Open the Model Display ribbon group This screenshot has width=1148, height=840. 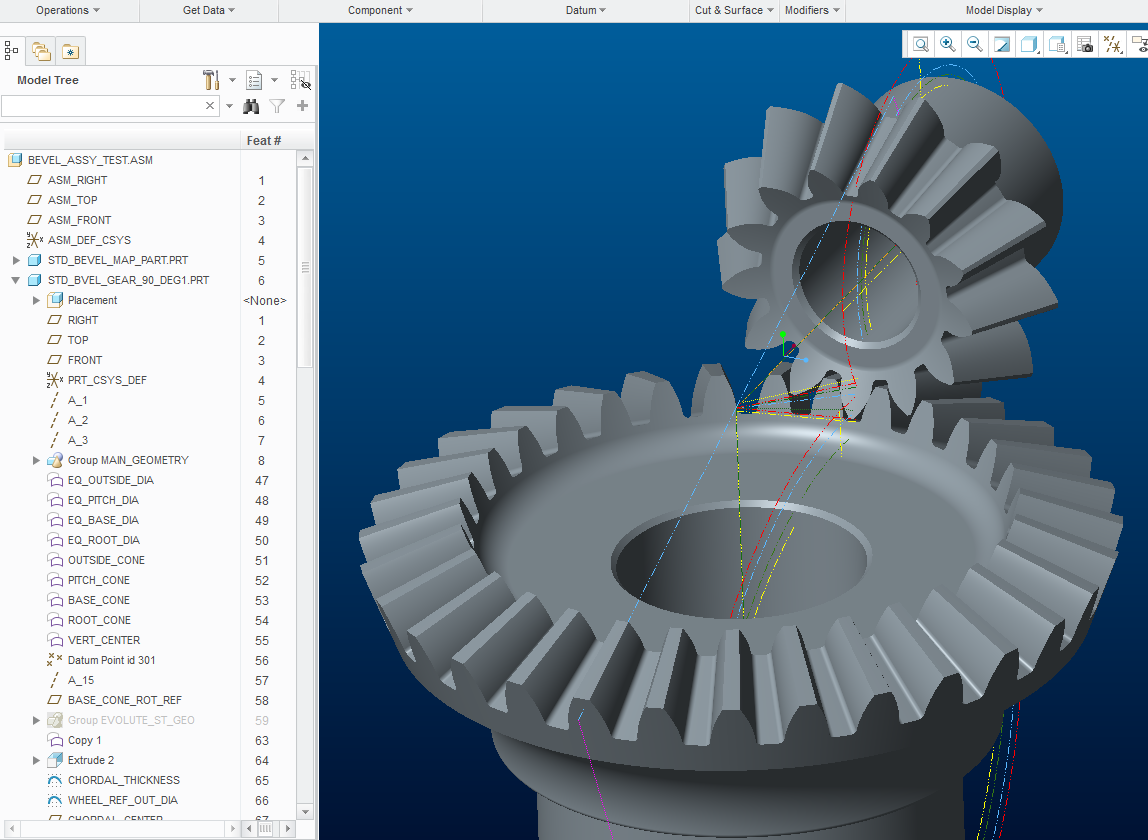pyautogui.click(x=1004, y=10)
